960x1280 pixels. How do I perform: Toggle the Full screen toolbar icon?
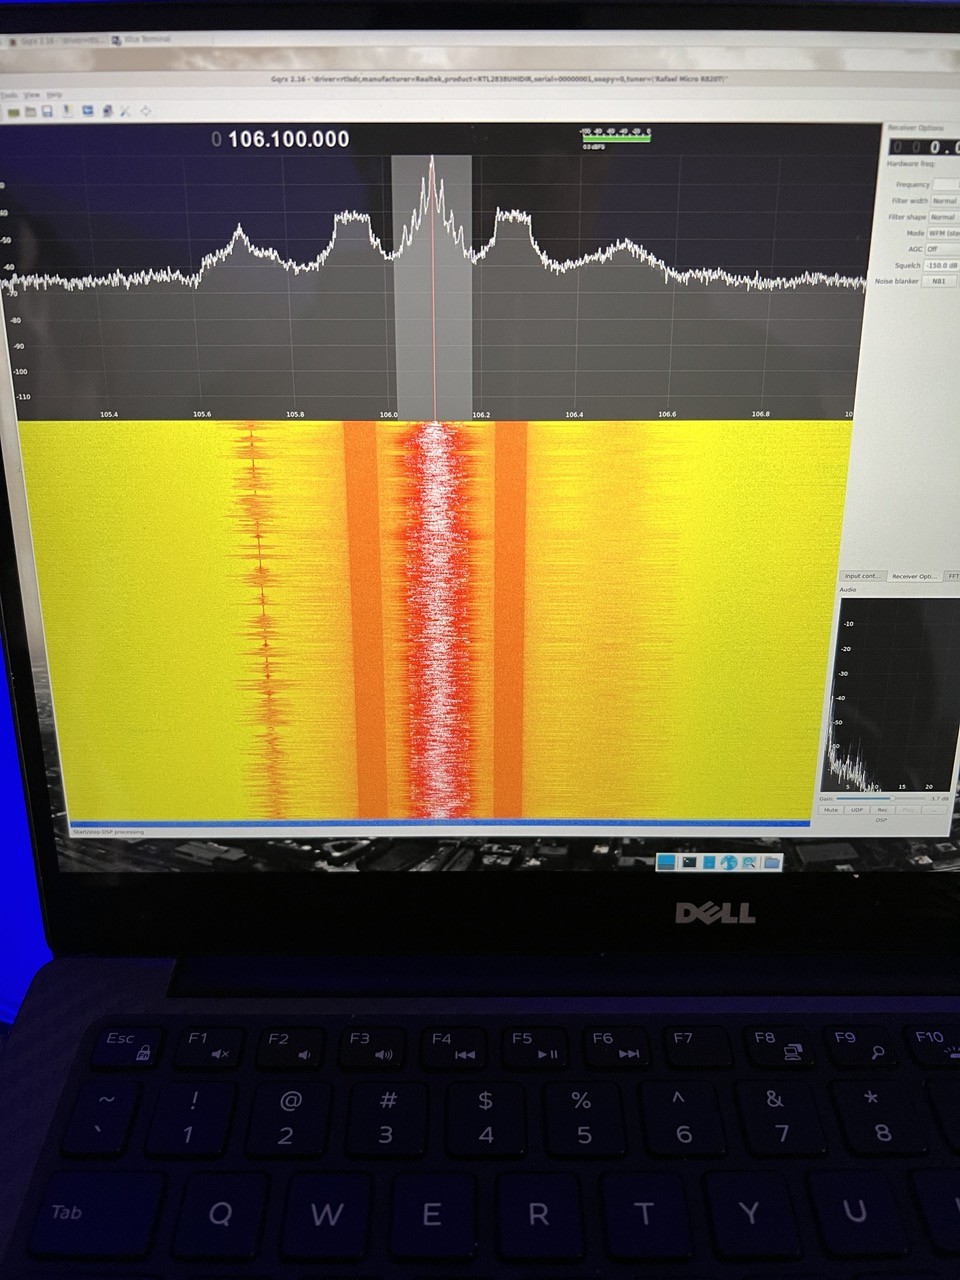(146, 111)
